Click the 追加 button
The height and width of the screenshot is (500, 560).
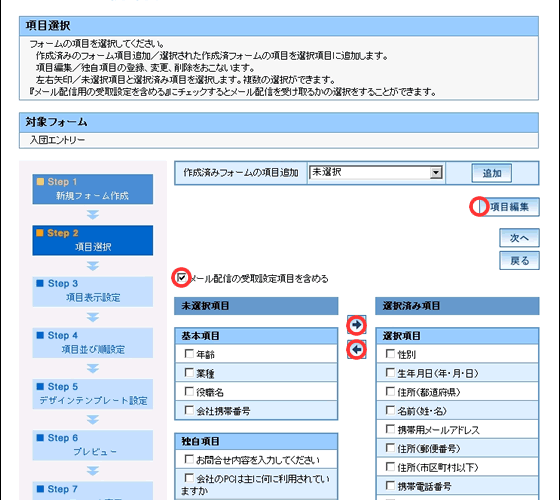click(492, 173)
